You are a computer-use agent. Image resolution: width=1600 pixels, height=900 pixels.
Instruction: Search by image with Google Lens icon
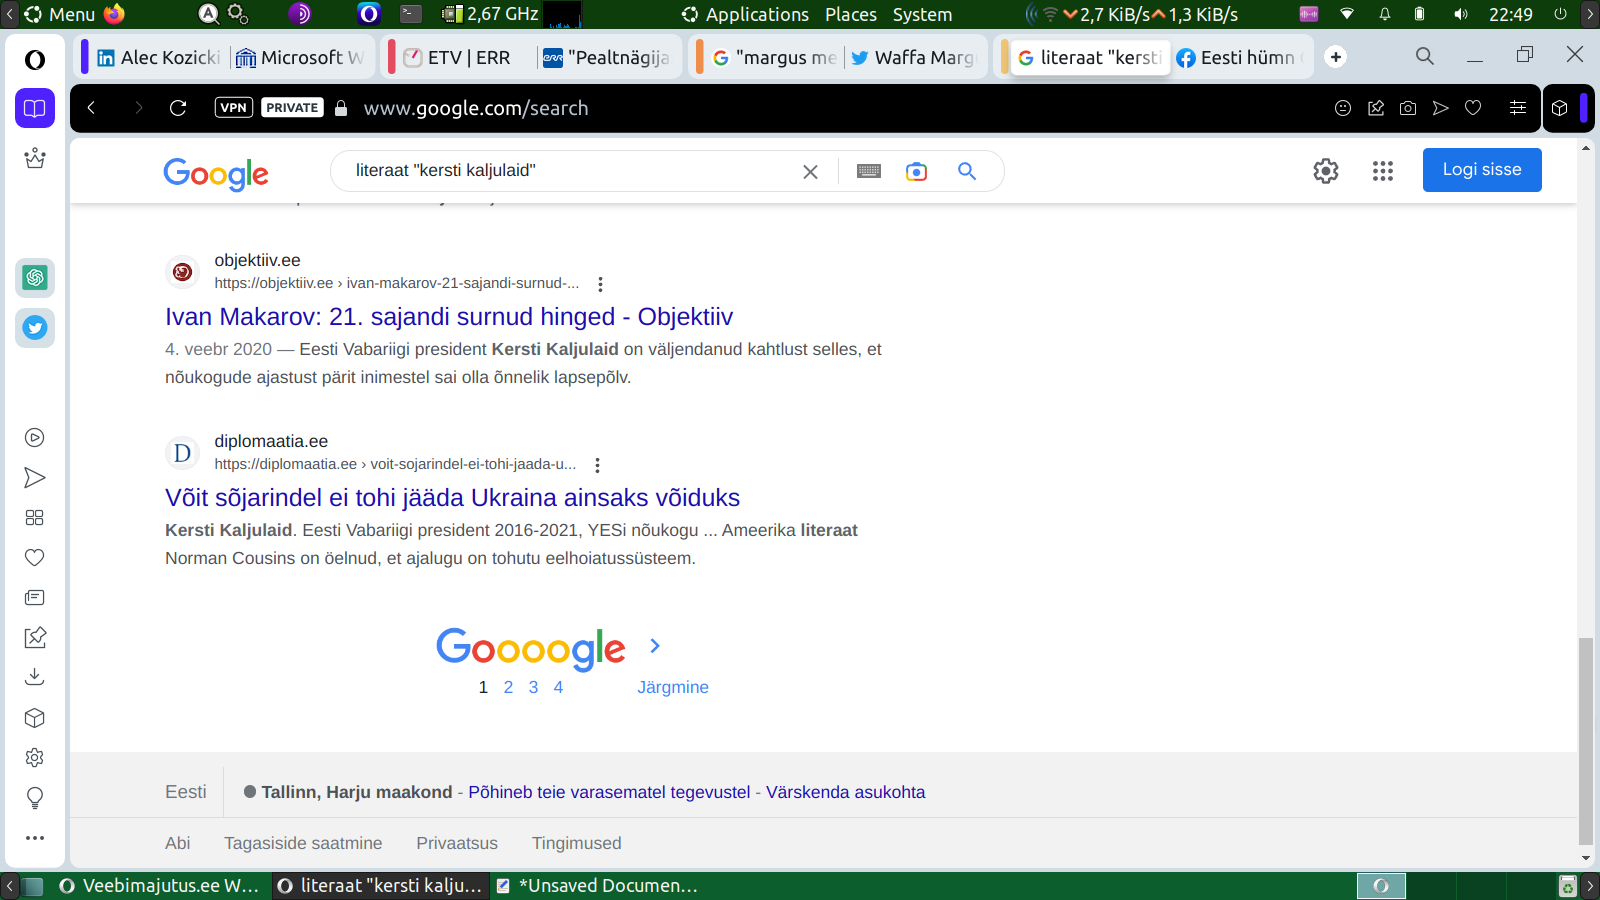[x=916, y=171]
